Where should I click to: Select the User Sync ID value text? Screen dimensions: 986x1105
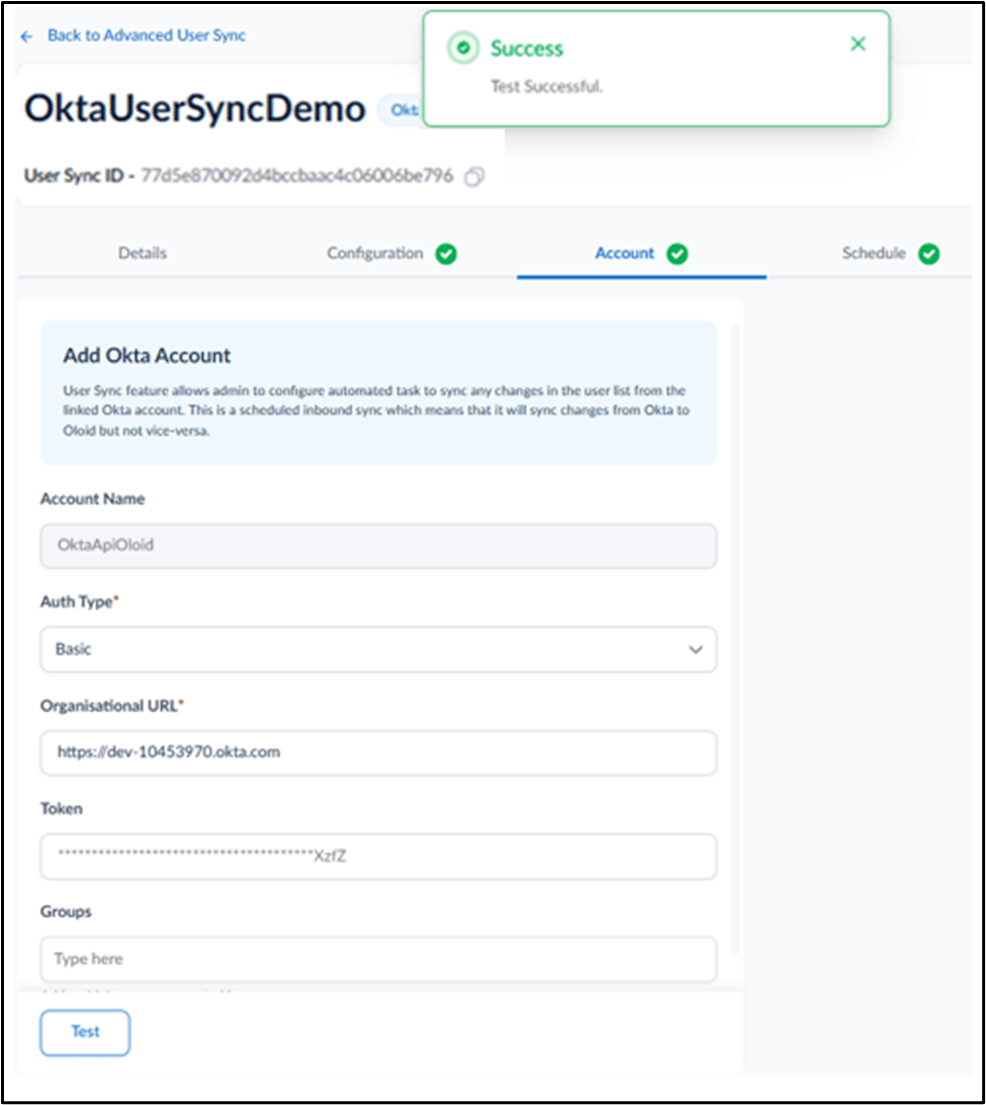pos(297,175)
